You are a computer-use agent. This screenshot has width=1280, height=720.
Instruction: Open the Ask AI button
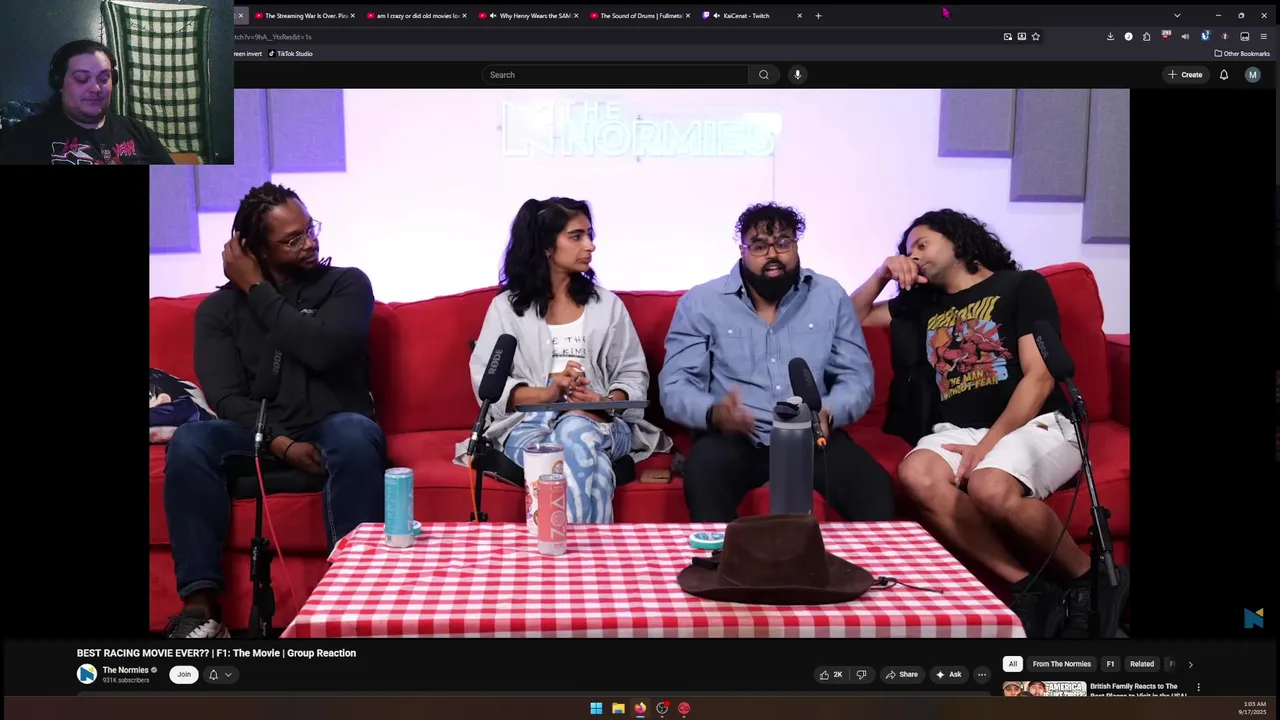(x=948, y=675)
